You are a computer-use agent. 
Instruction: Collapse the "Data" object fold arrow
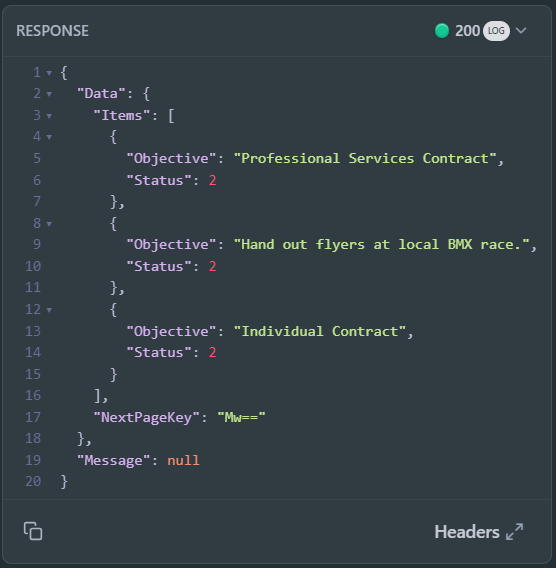49,94
